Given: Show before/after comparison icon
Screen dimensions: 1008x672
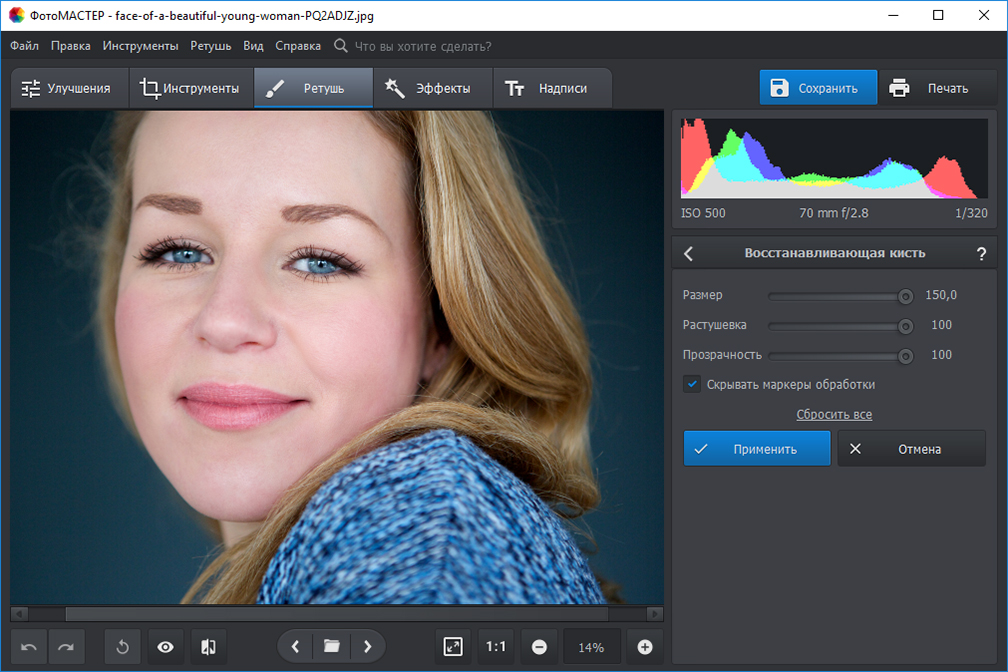Looking at the screenshot, I should point(208,647).
